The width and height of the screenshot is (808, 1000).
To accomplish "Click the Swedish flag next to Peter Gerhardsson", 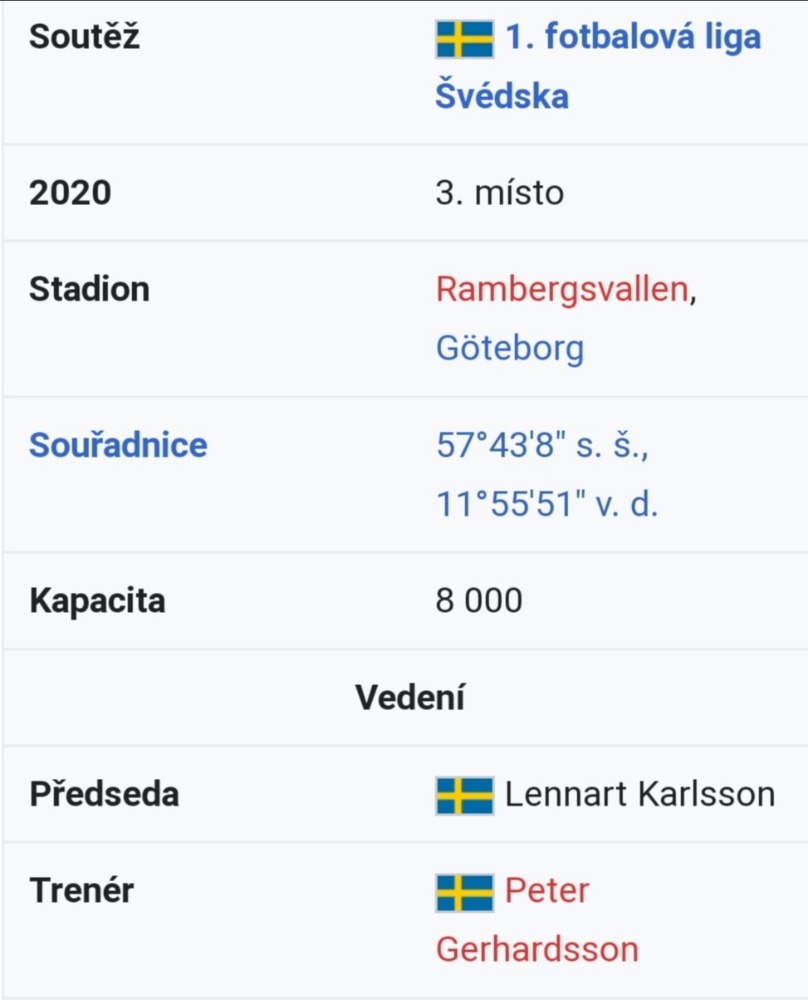I will pos(464,892).
